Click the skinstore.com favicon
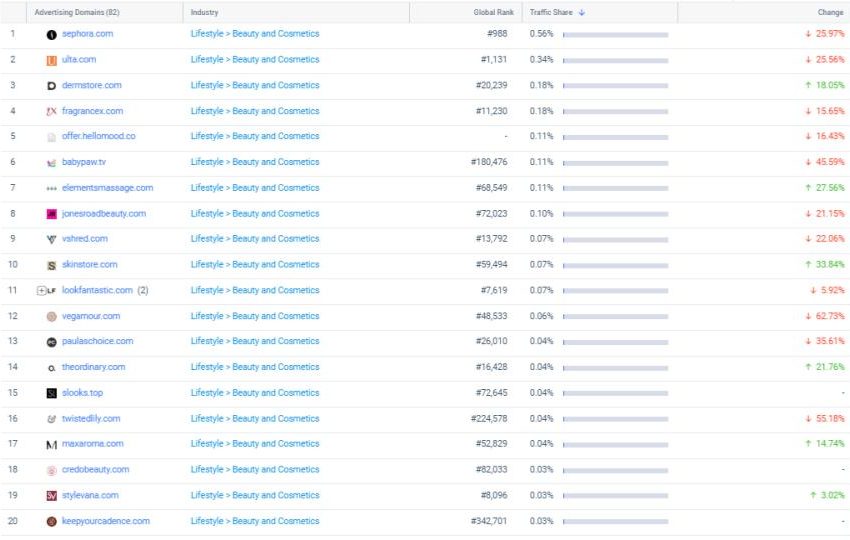Screen dimensions: 850x540 pyautogui.click(x=51, y=265)
